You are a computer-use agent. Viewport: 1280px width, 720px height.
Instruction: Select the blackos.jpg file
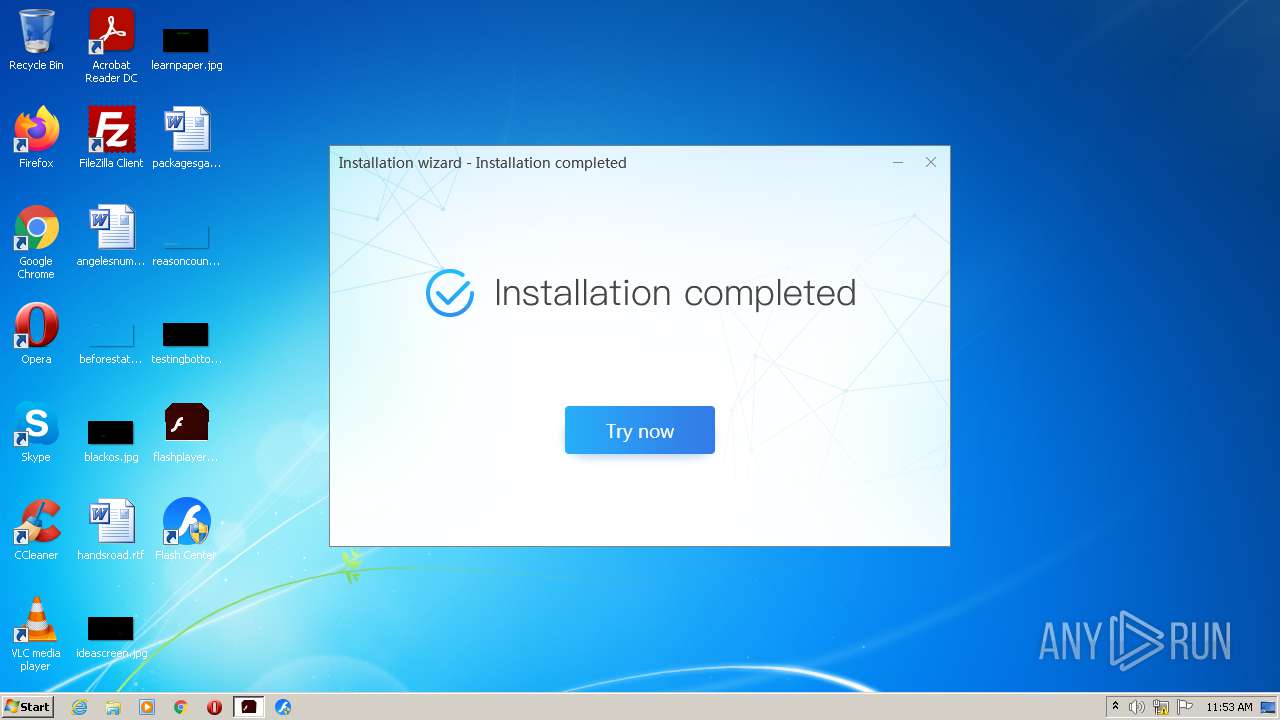111,440
